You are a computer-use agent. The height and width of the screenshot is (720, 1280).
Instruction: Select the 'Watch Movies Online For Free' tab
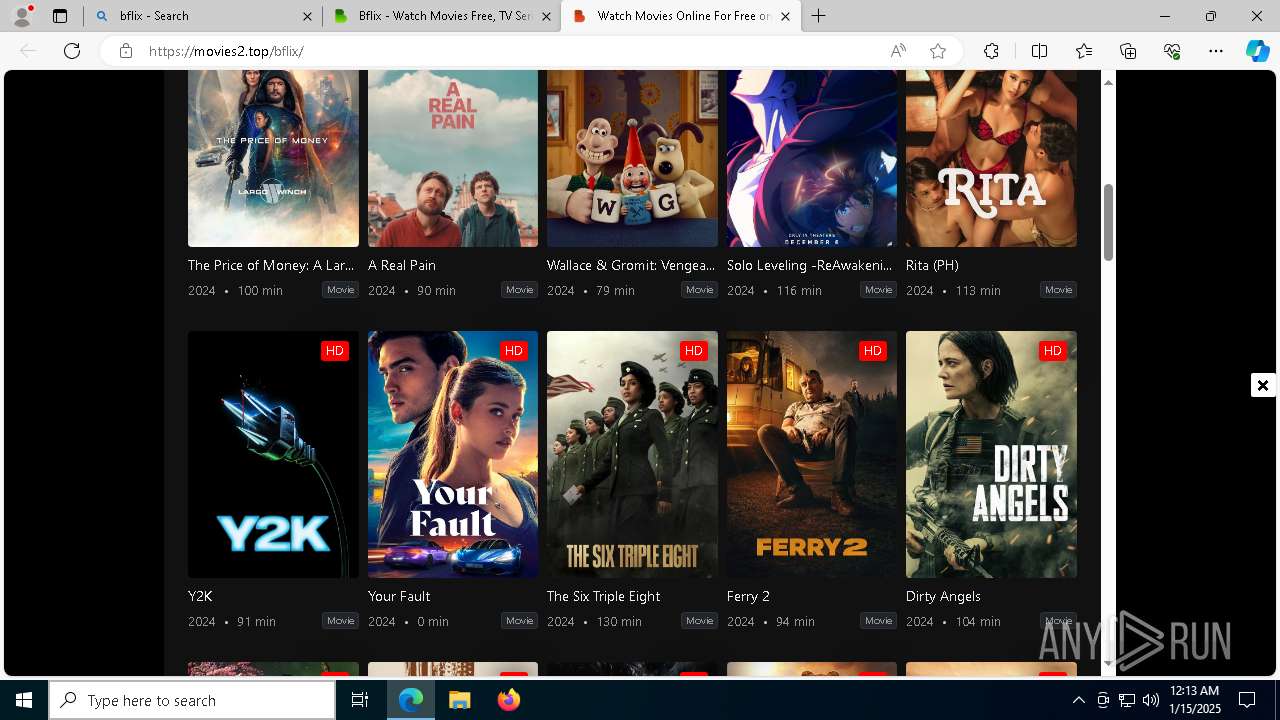[x=681, y=16]
